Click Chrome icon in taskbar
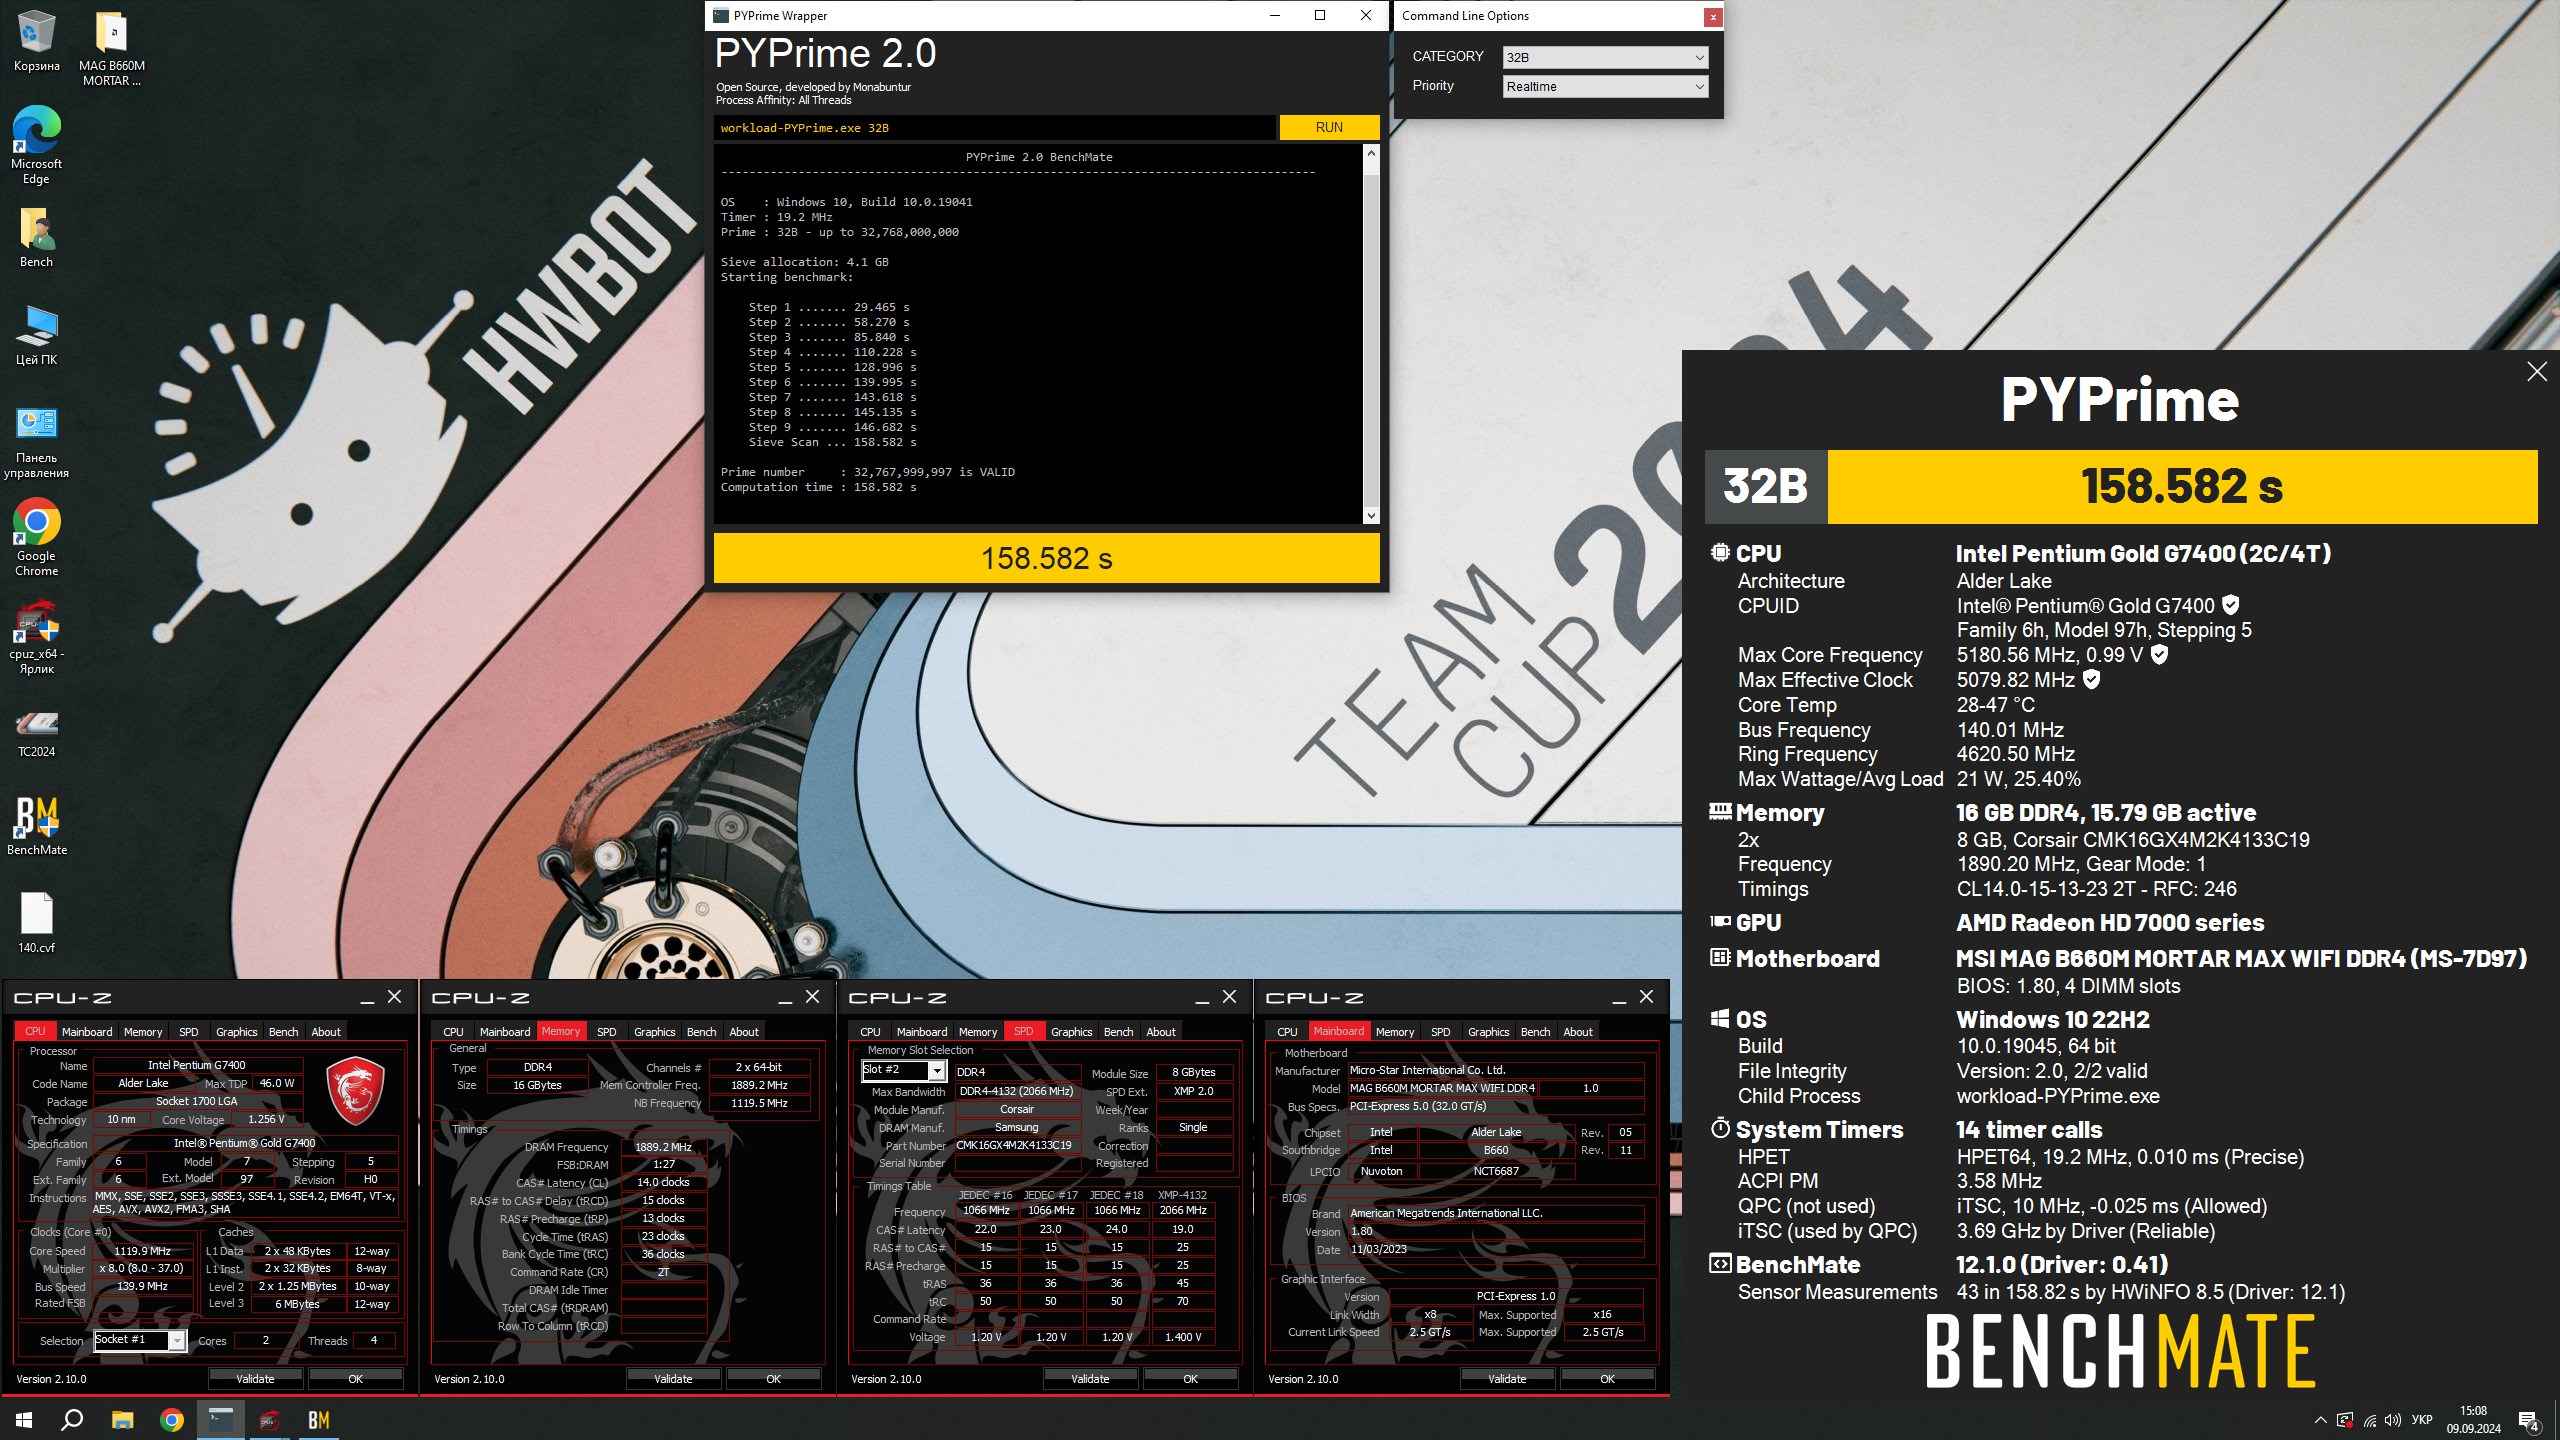The width and height of the screenshot is (2560, 1440). pyautogui.click(x=172, y=1419)
